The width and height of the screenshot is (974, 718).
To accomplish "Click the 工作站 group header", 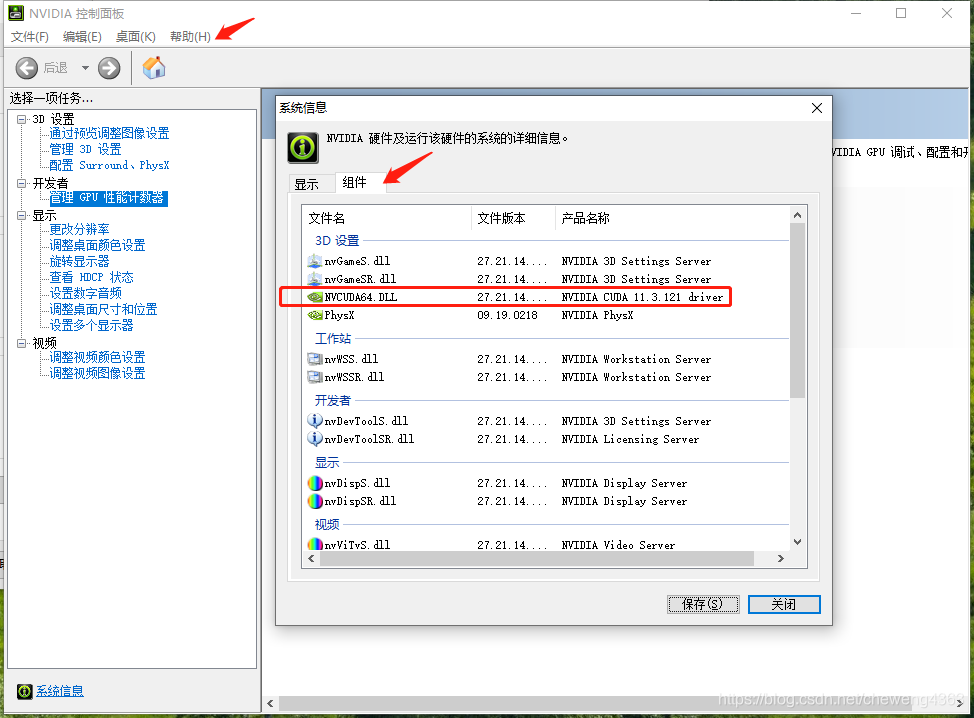I will (333, 339).
